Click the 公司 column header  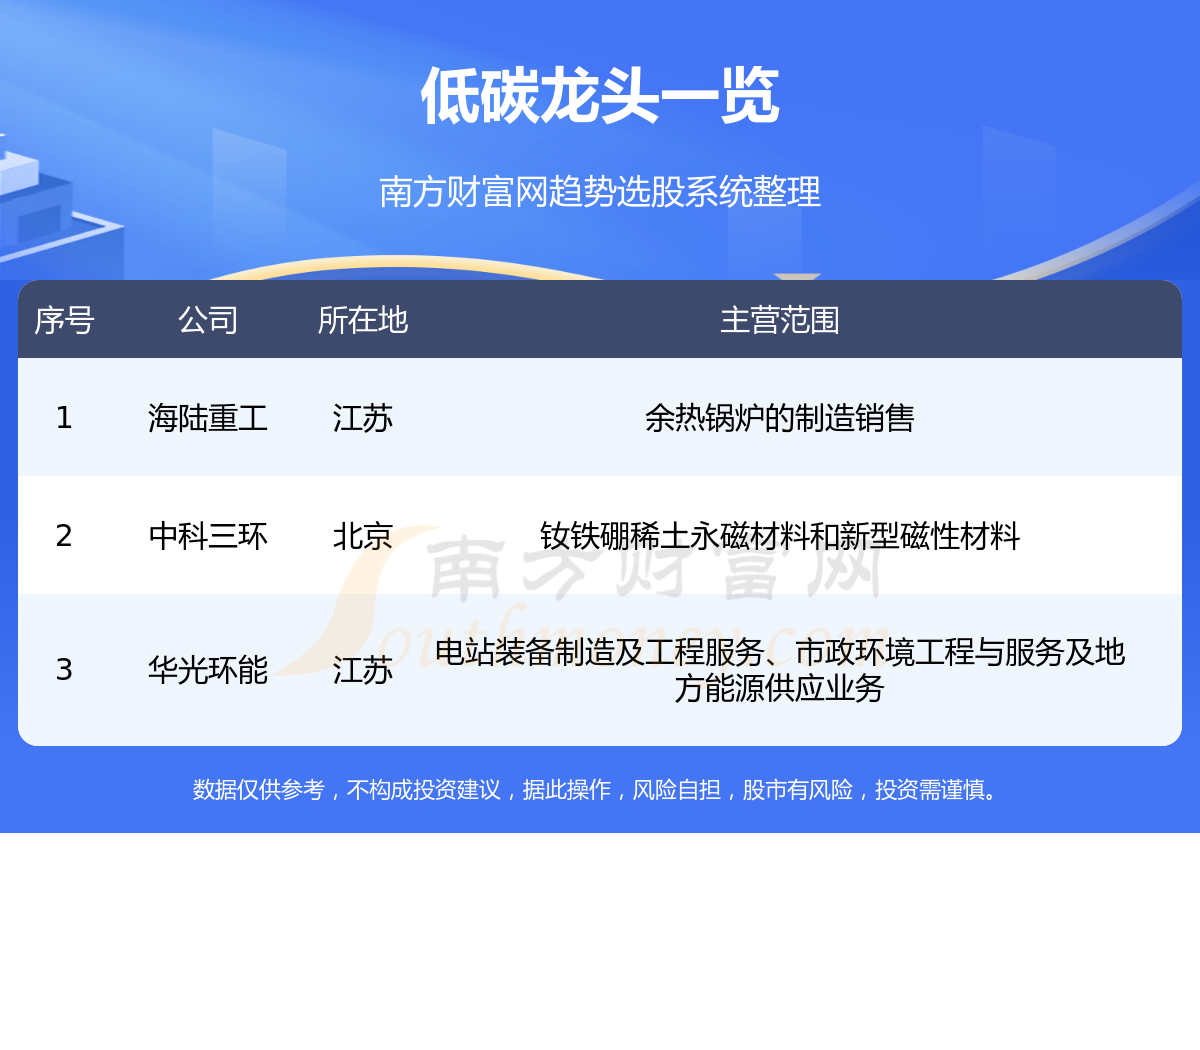(208, 320)
